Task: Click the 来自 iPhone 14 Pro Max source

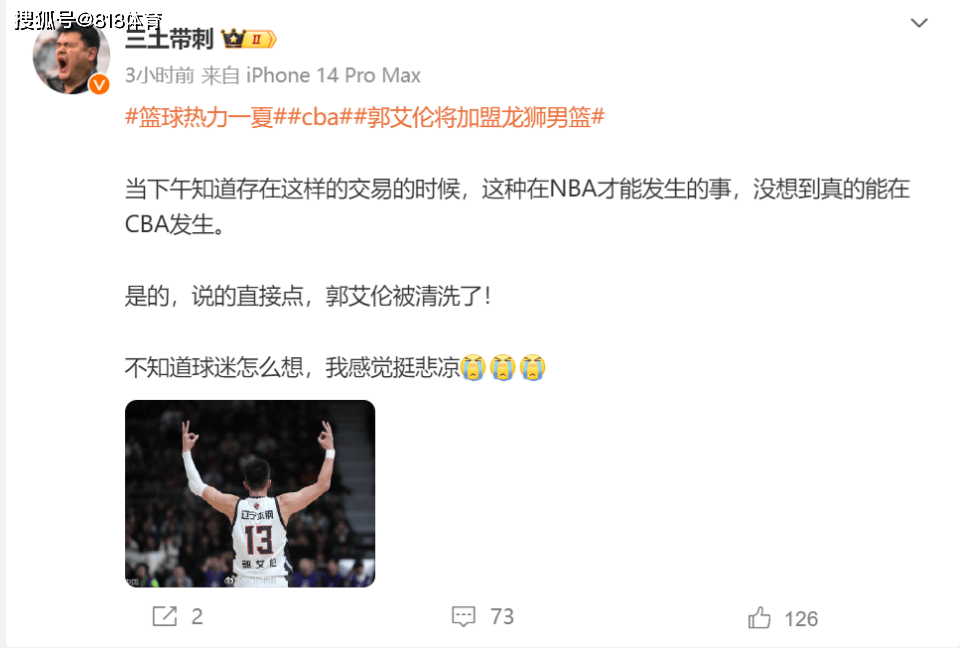Action: tap(311, 75)
